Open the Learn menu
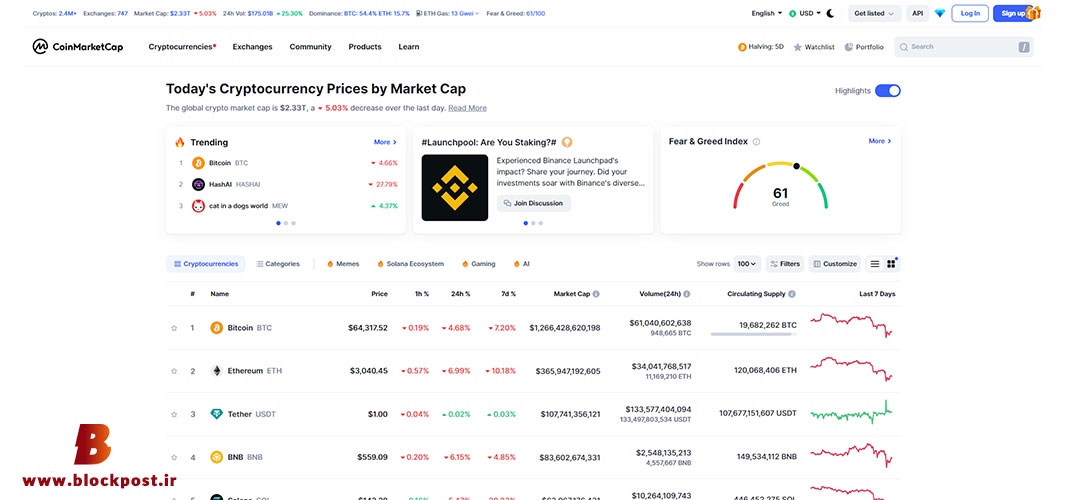1066x500 pixels. tap(409, 47)
